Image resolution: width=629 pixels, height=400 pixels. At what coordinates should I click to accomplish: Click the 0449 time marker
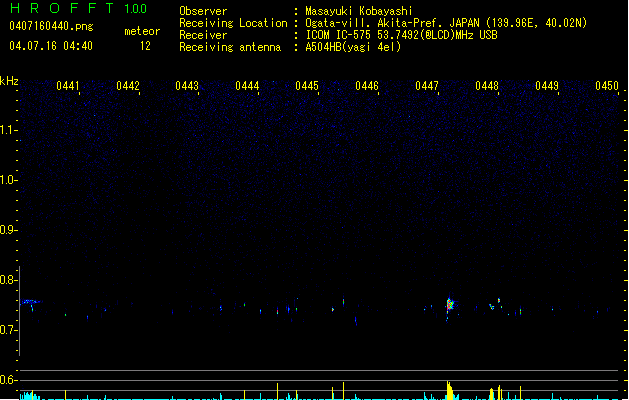(547, 86)
